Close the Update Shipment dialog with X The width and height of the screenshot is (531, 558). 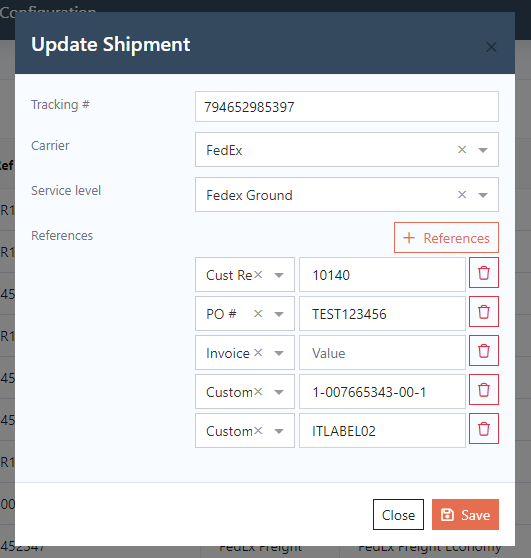click(x=491, y=47)
